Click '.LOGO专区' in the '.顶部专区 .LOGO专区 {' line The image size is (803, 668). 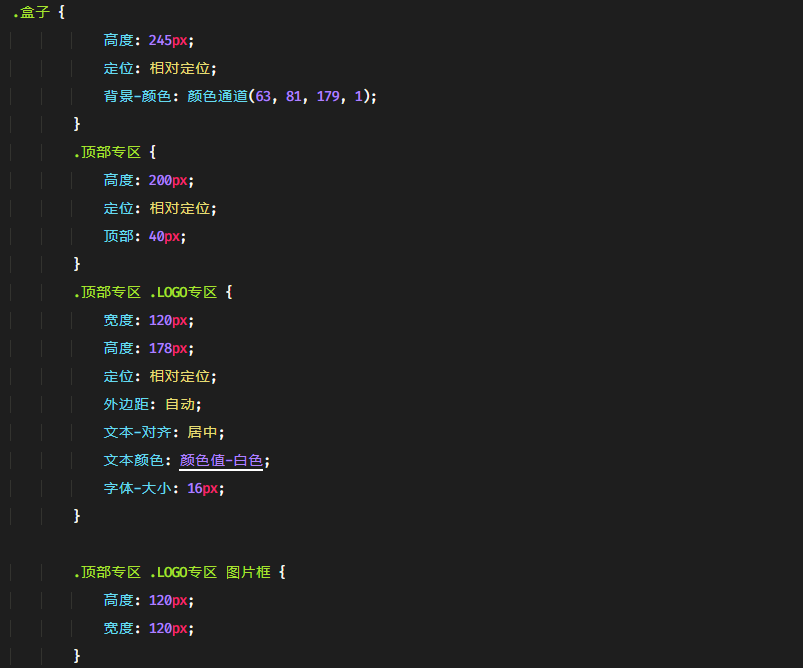coord(183,293)
